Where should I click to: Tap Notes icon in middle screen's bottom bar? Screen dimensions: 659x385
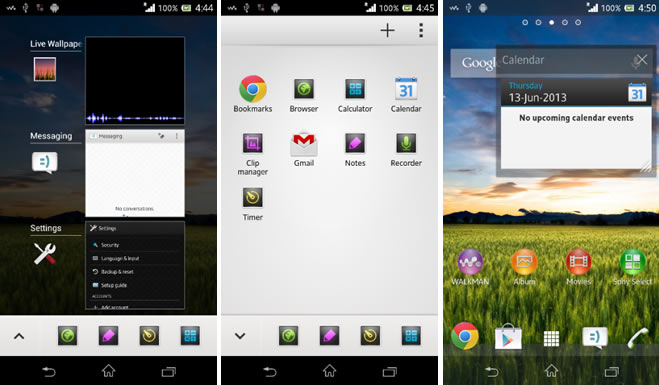coord(330,336)
